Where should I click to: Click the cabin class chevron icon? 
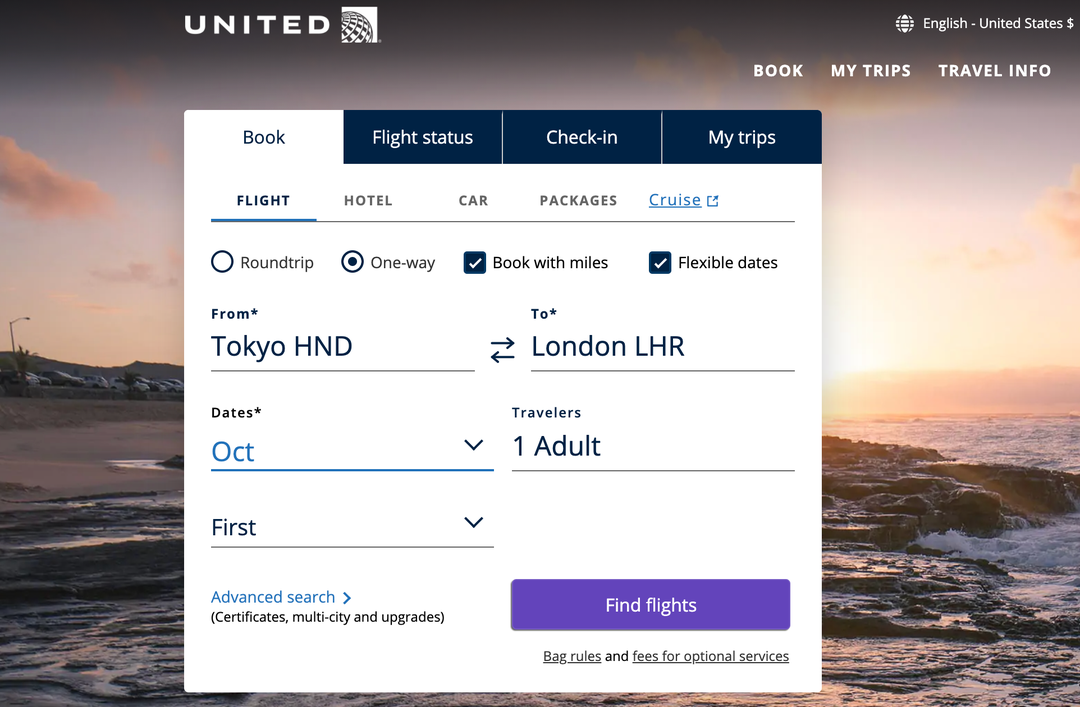point(473,521)
